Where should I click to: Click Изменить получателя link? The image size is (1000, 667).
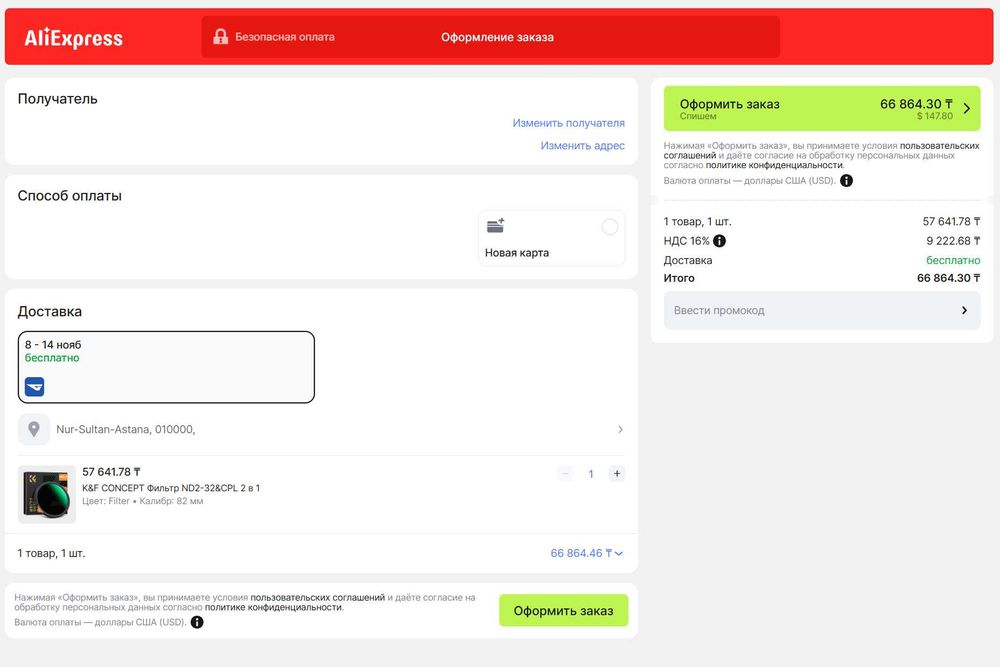click(569, 122)
